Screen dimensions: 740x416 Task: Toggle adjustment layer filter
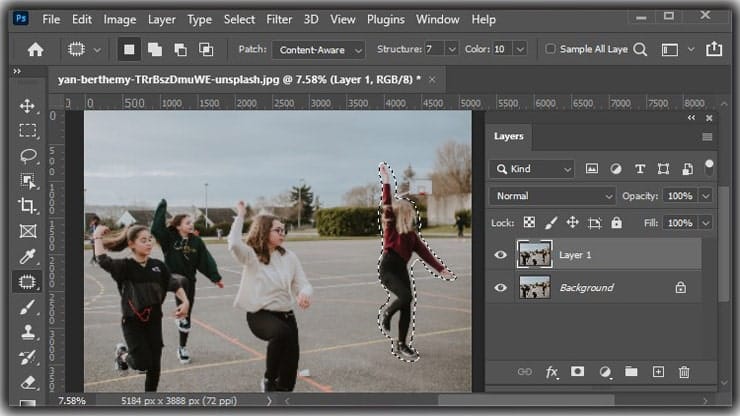615,169
